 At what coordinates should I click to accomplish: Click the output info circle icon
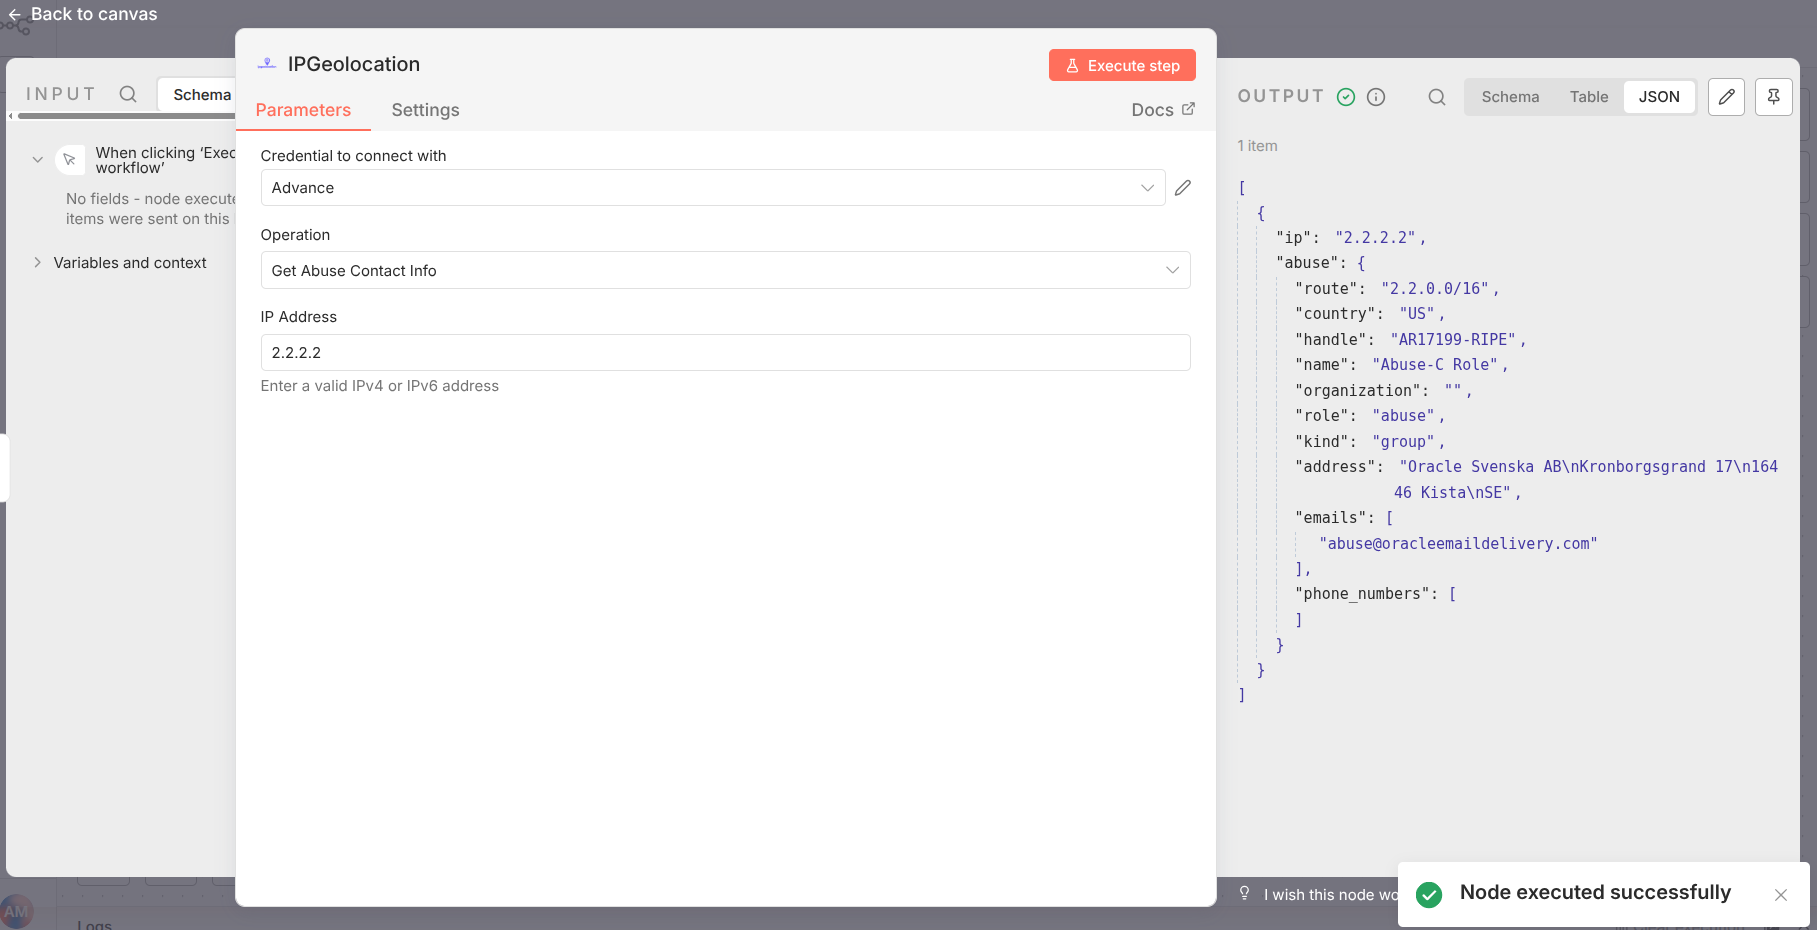(1376, 97)
